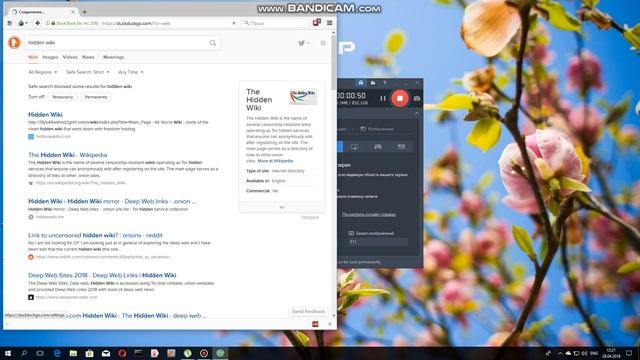Image resolution: width=640 pixels, height=360 pixels.
Task: Click the DuckDuckGo logo icon
Action: coord(14,42)
